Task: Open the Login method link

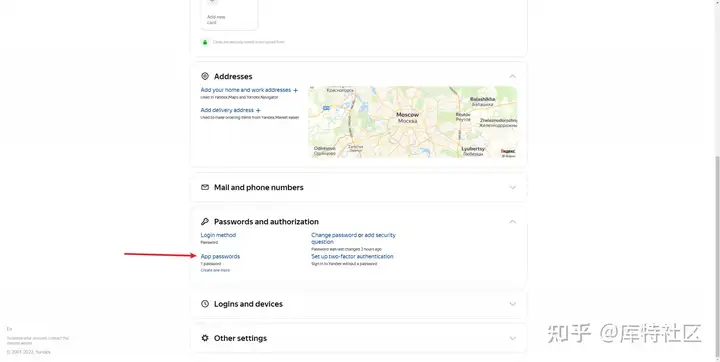Action: pyautogui.click(x=218, y=235)
